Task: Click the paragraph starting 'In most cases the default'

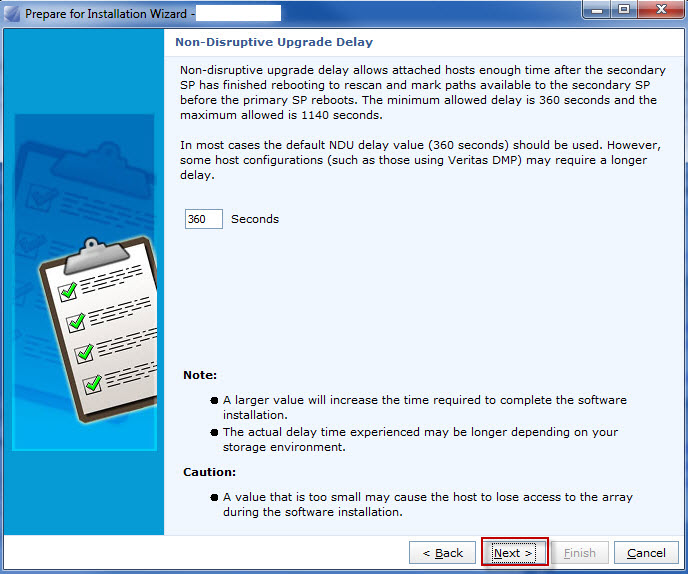Action: [x=420, y=160]
